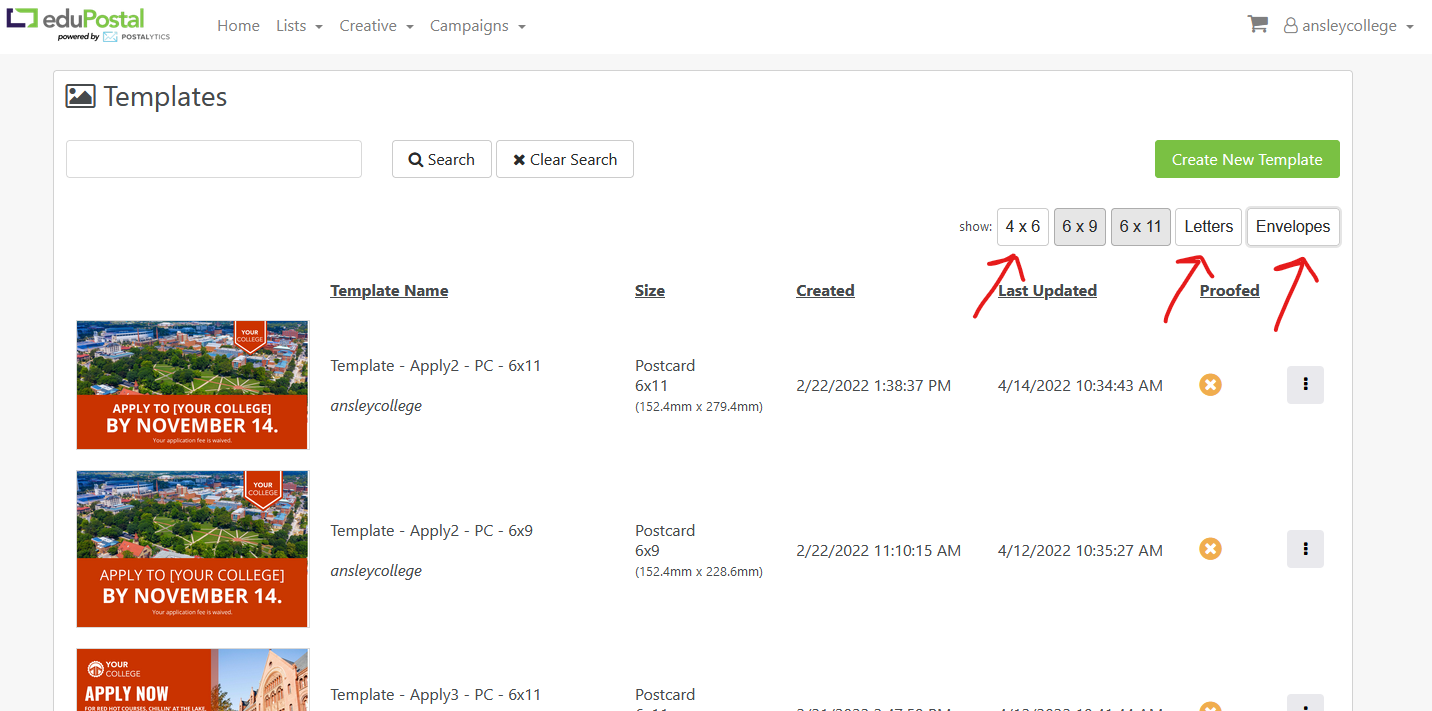Click the eduPostal logo
1432x711 pixels.
pyautogui.click(x=88, y=25)
